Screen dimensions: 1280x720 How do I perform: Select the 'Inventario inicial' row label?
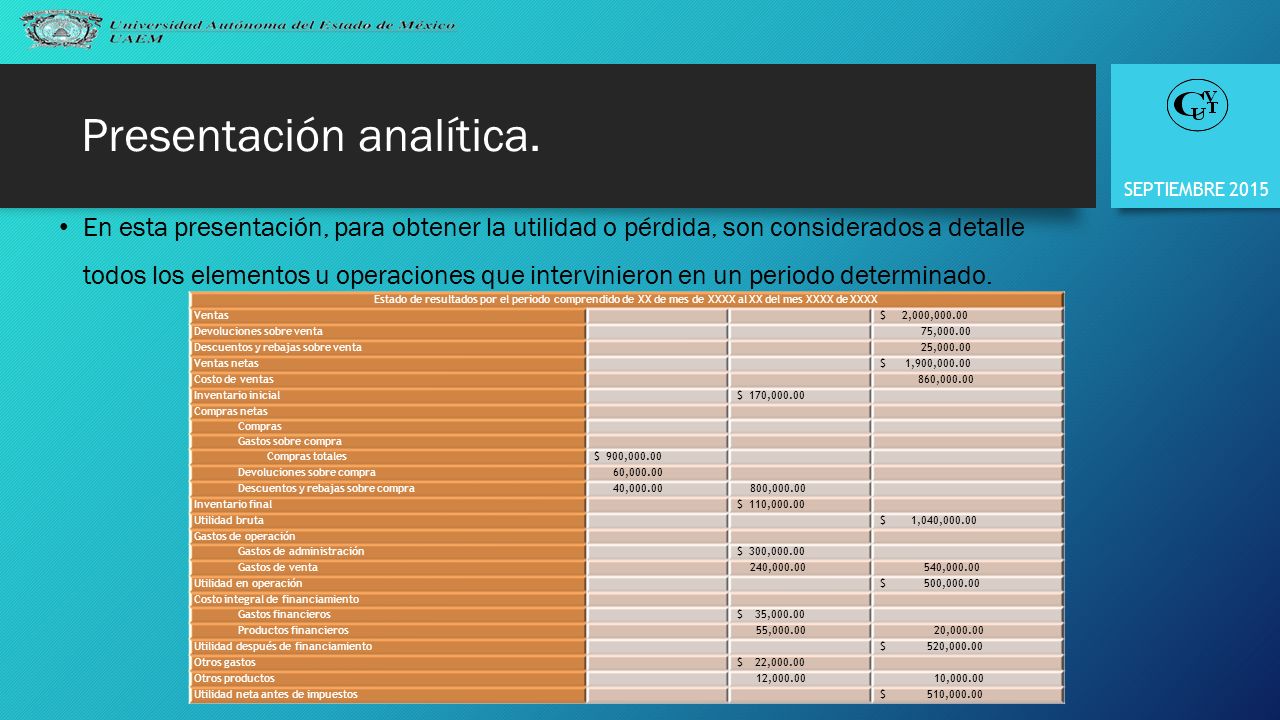(x=236, y=395)
